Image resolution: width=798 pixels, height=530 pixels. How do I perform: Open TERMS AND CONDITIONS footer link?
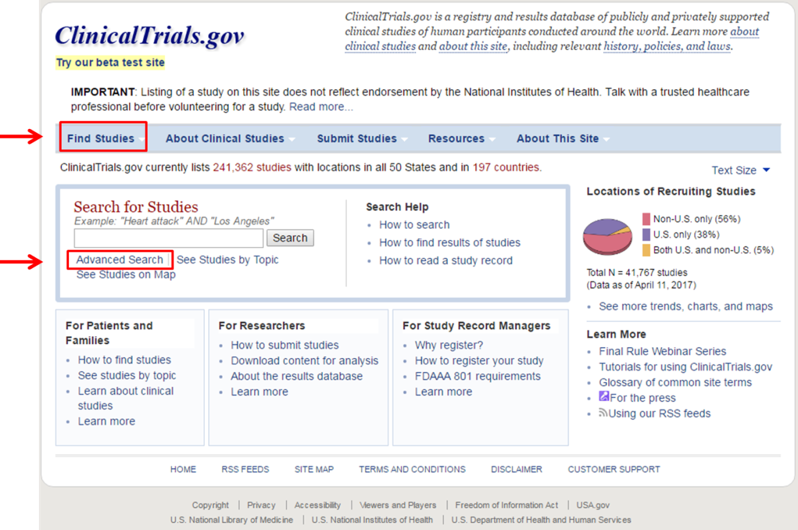(x=412, y=469)
